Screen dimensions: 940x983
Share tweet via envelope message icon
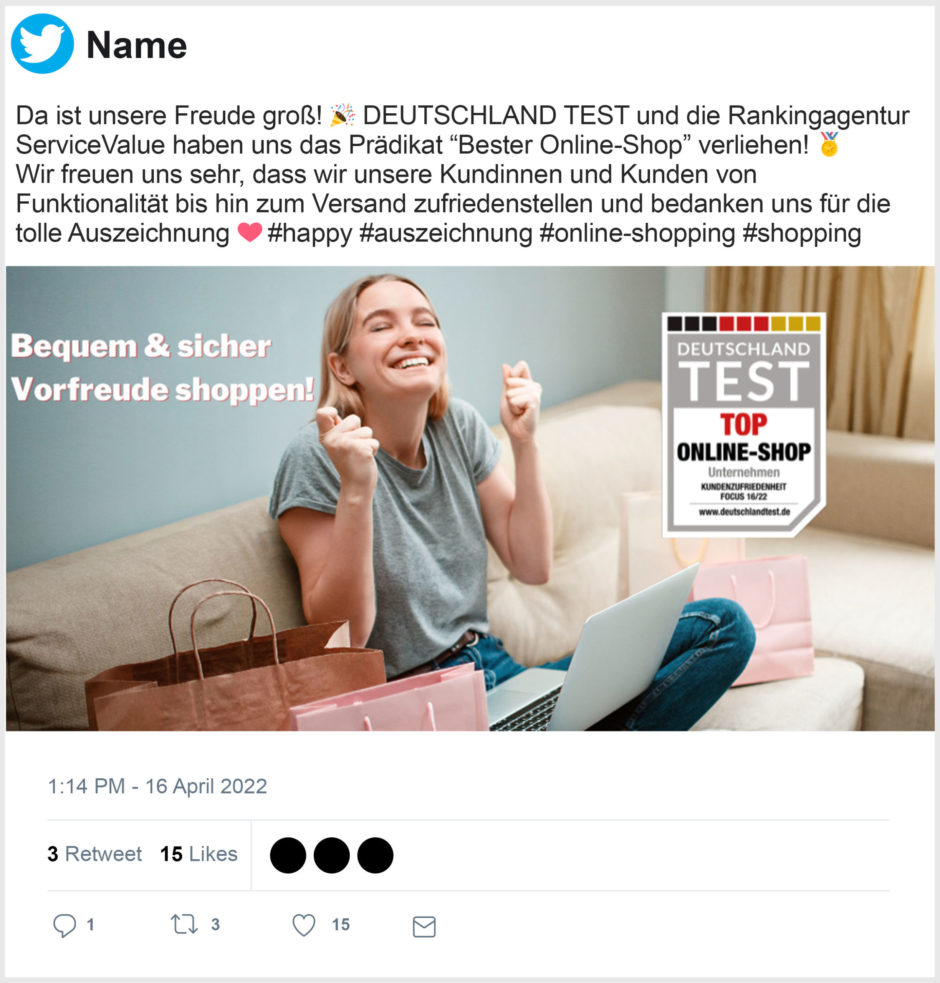425,926
